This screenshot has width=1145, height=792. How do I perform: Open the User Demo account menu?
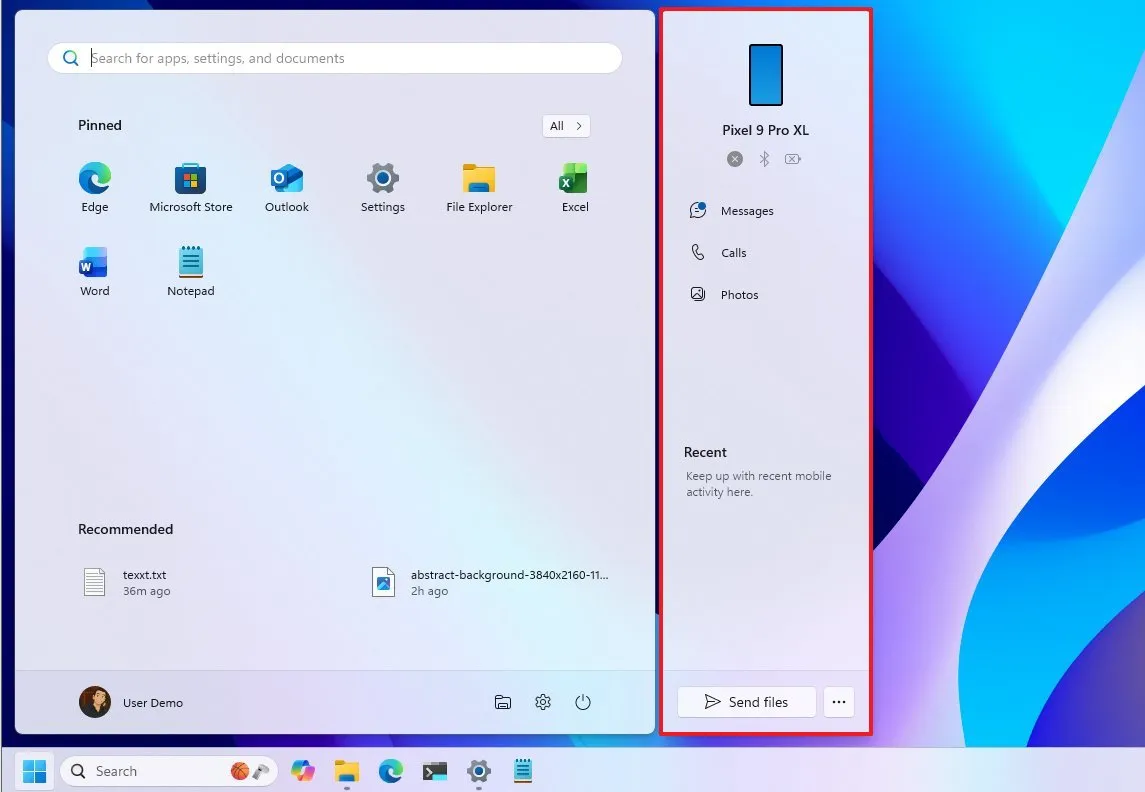[131, 702]
